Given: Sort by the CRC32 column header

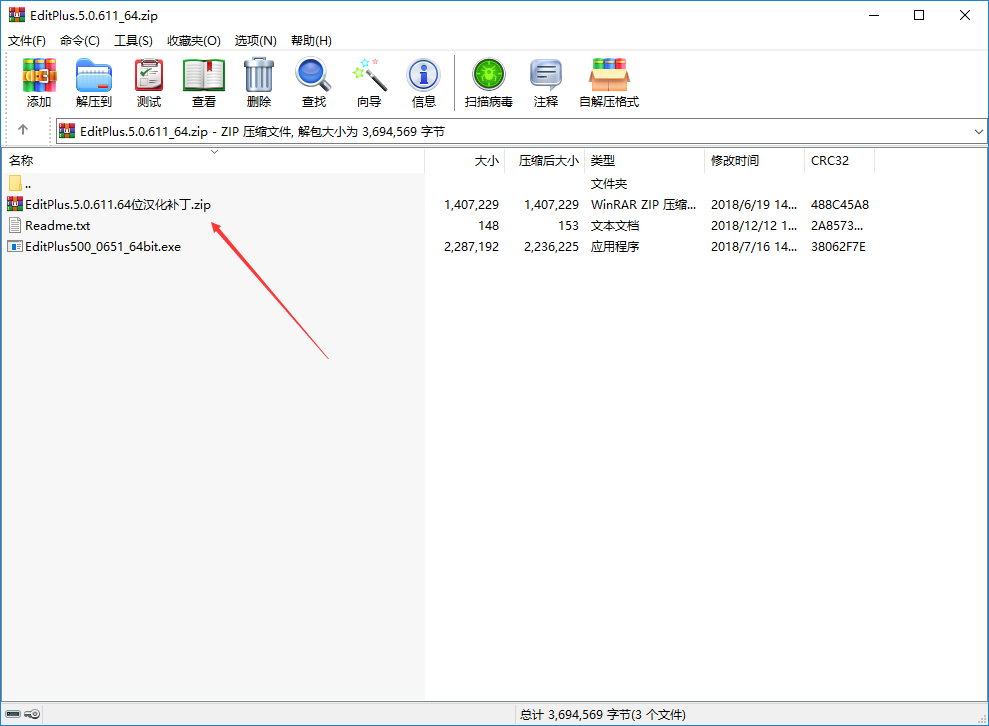Looking at the screenshot, I should point(840,161).
